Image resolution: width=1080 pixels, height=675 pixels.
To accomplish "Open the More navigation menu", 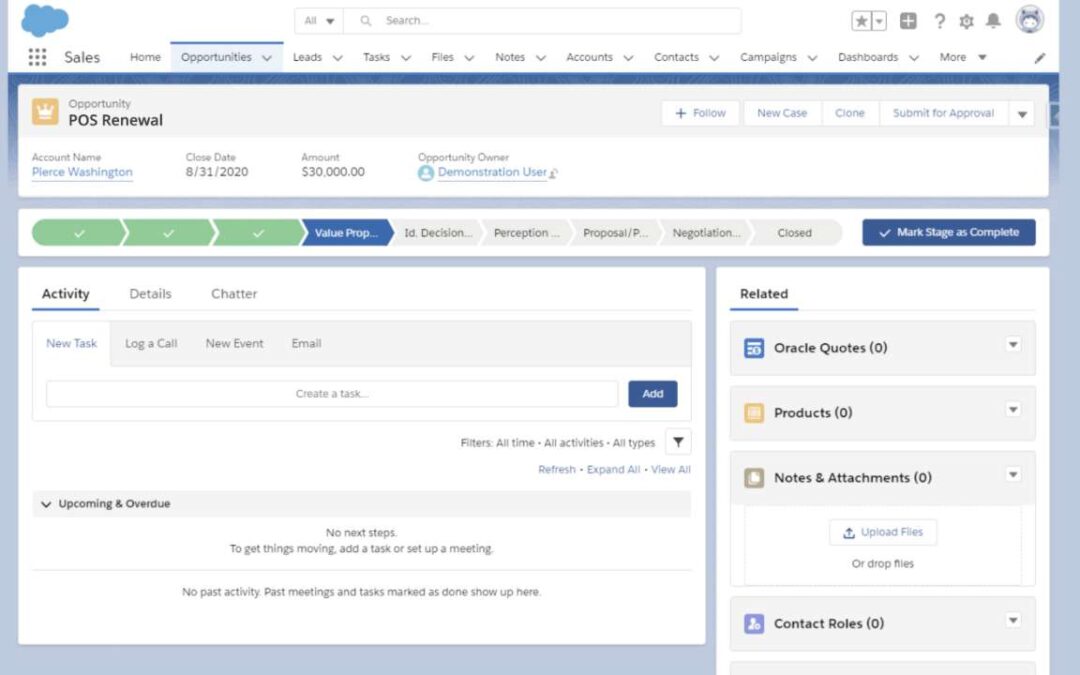I will 963,57.
